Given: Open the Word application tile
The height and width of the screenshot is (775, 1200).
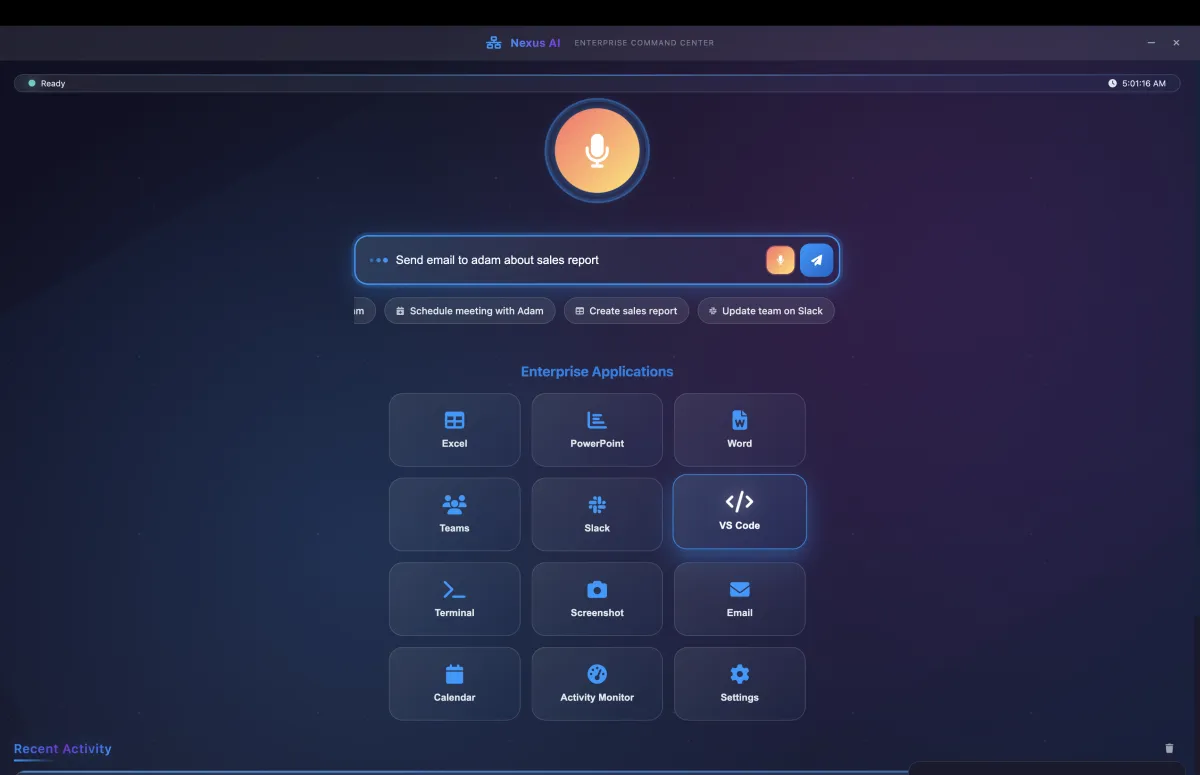Looking at the screenshot, I should [x=739, y=430].
